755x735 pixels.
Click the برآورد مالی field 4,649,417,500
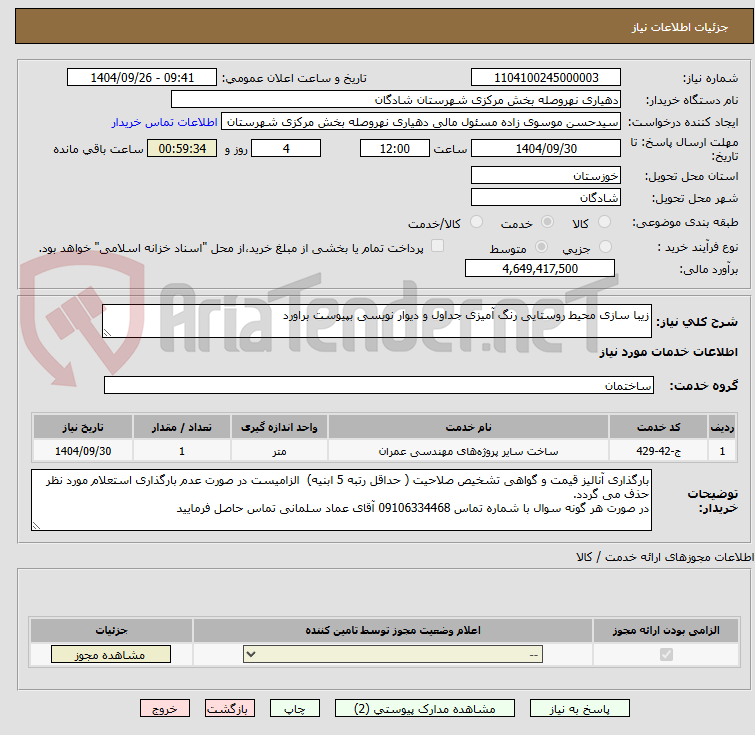coord(540,268)
